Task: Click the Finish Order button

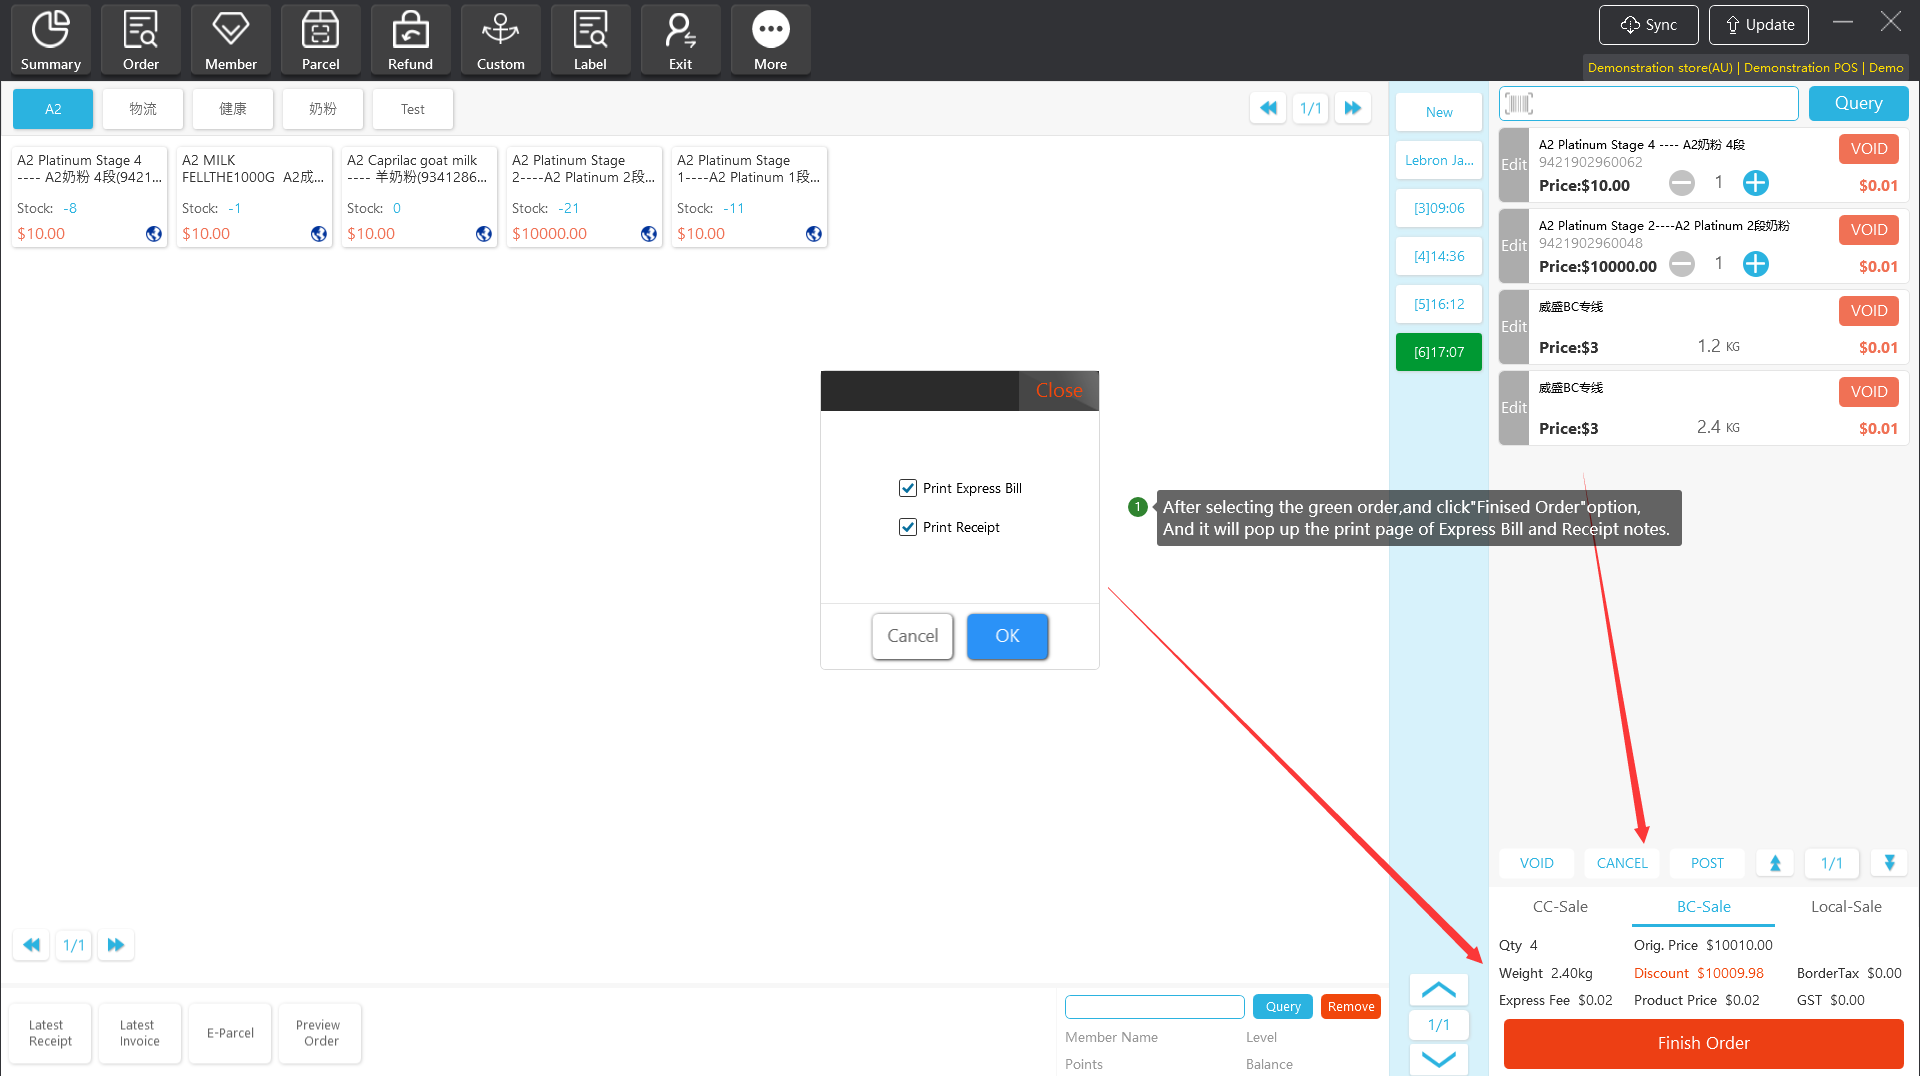Action: pos(1703,1043)
